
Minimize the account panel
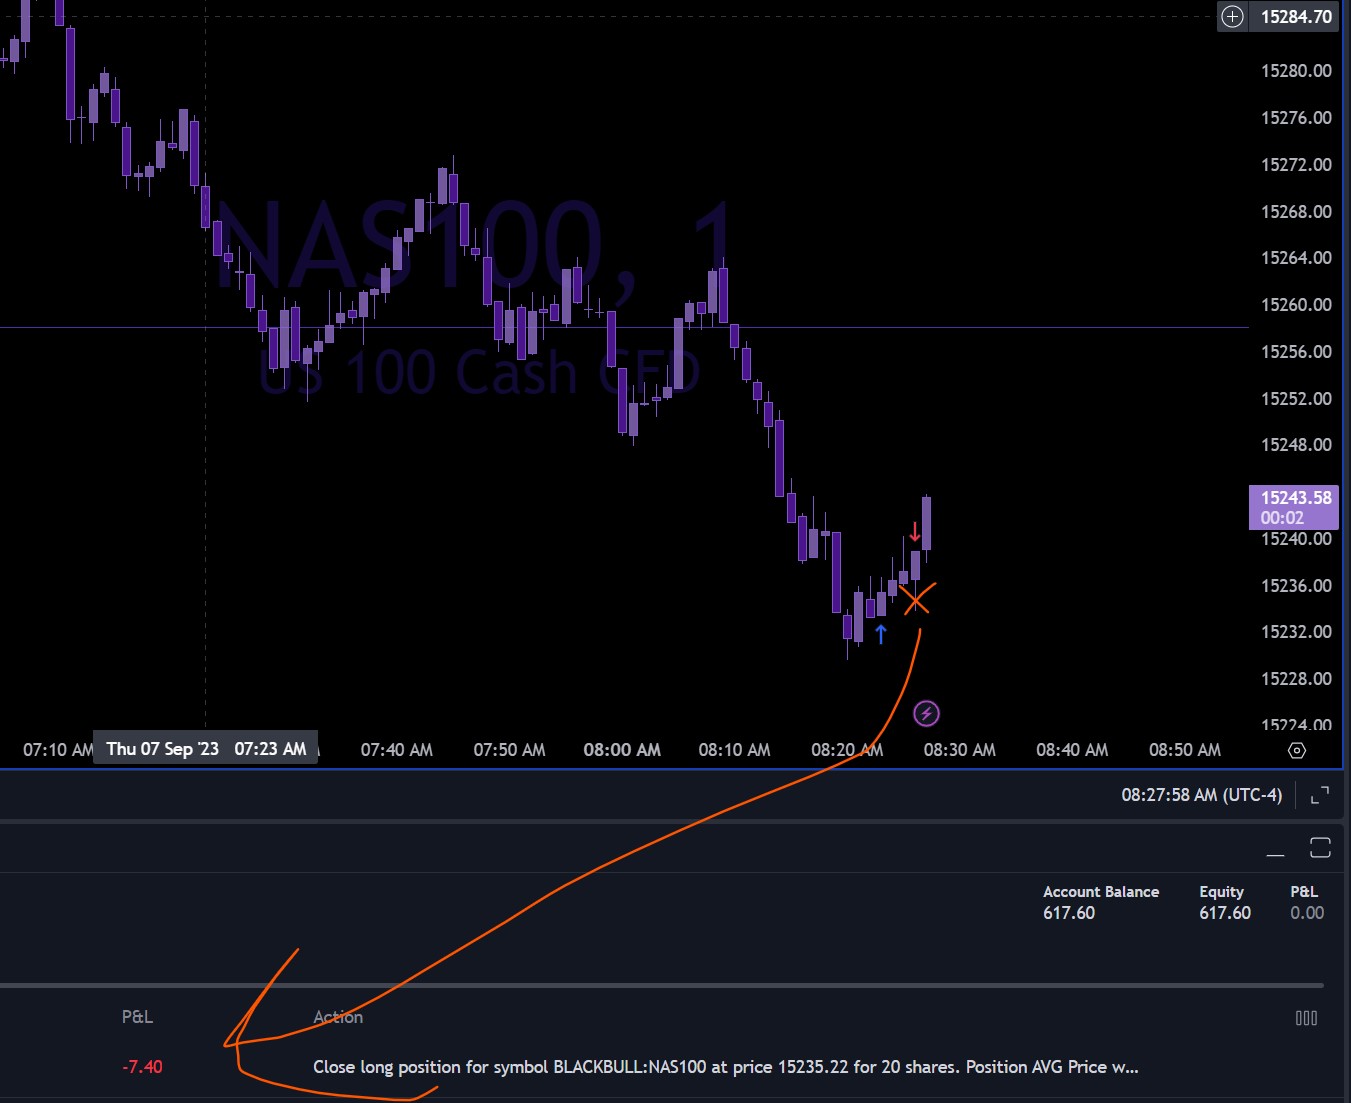tap(1275, 855)
